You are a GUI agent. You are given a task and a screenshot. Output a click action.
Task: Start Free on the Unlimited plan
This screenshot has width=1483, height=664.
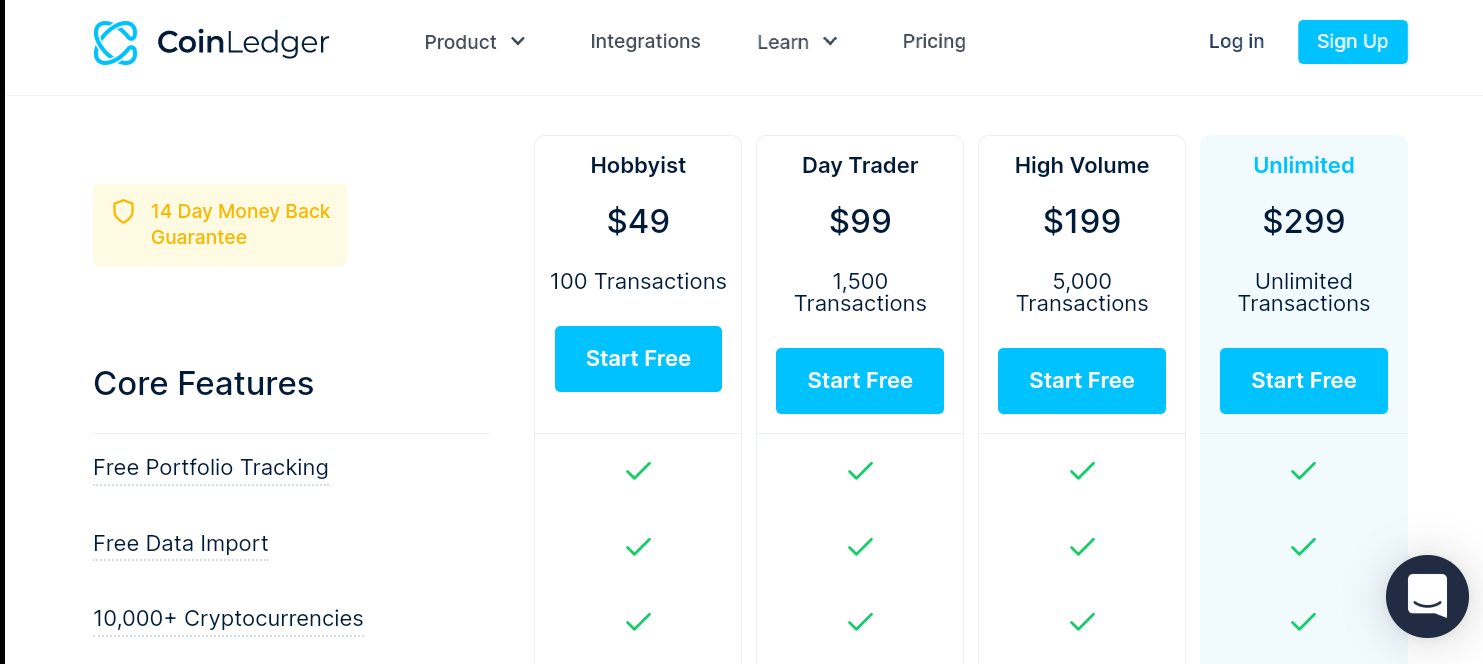click(1303, 381)
